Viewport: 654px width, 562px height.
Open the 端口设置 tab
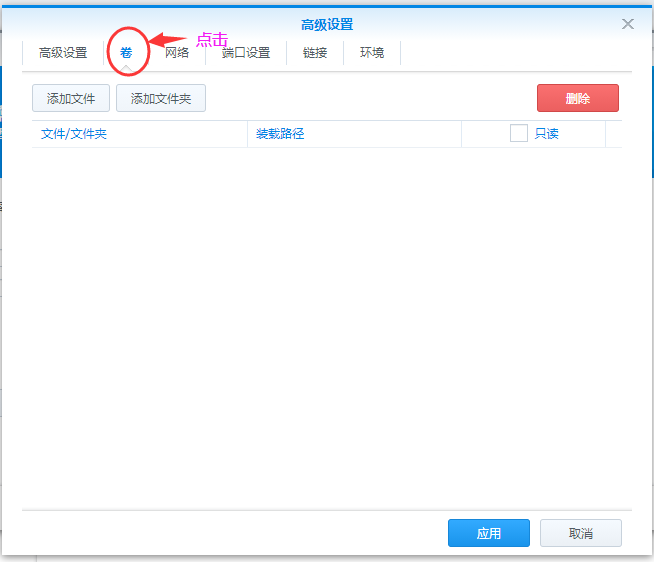[246, 53]
